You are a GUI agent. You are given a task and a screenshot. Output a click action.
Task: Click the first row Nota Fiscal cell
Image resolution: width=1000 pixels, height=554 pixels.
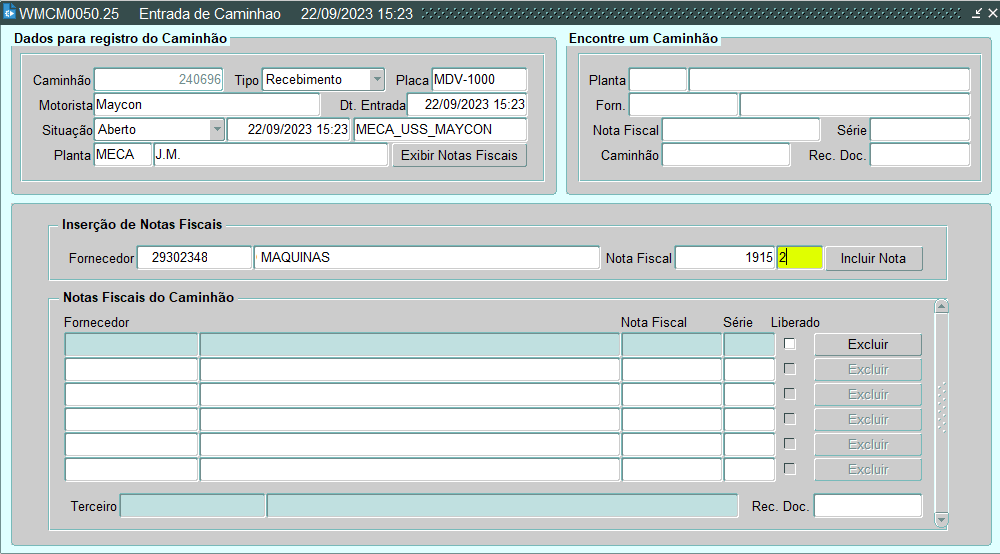[672, 344]
